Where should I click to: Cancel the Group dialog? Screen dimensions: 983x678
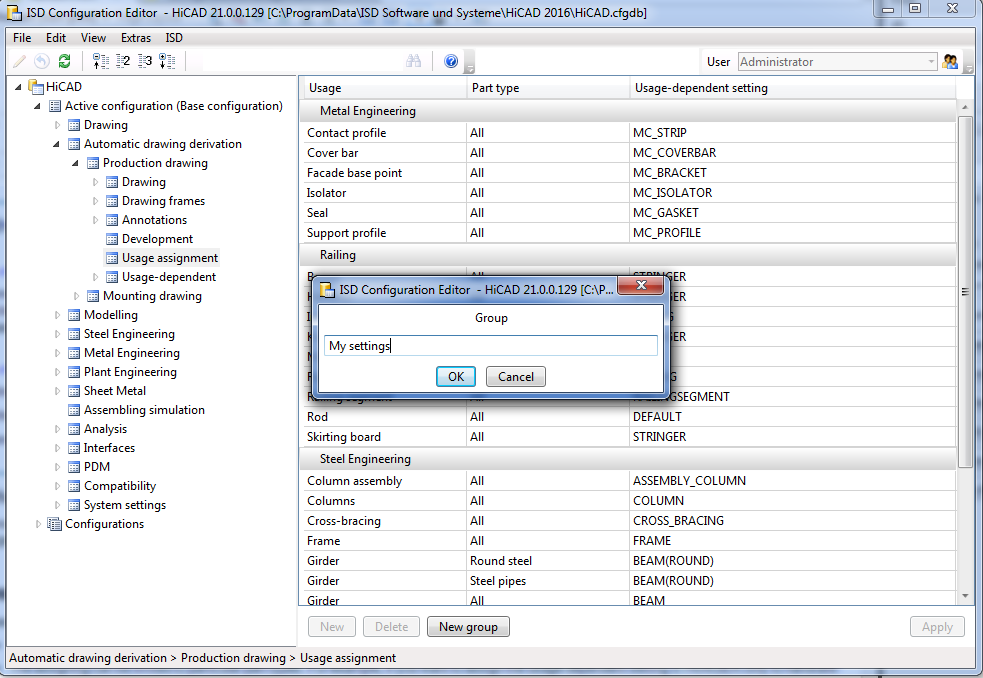pos(516,377)
